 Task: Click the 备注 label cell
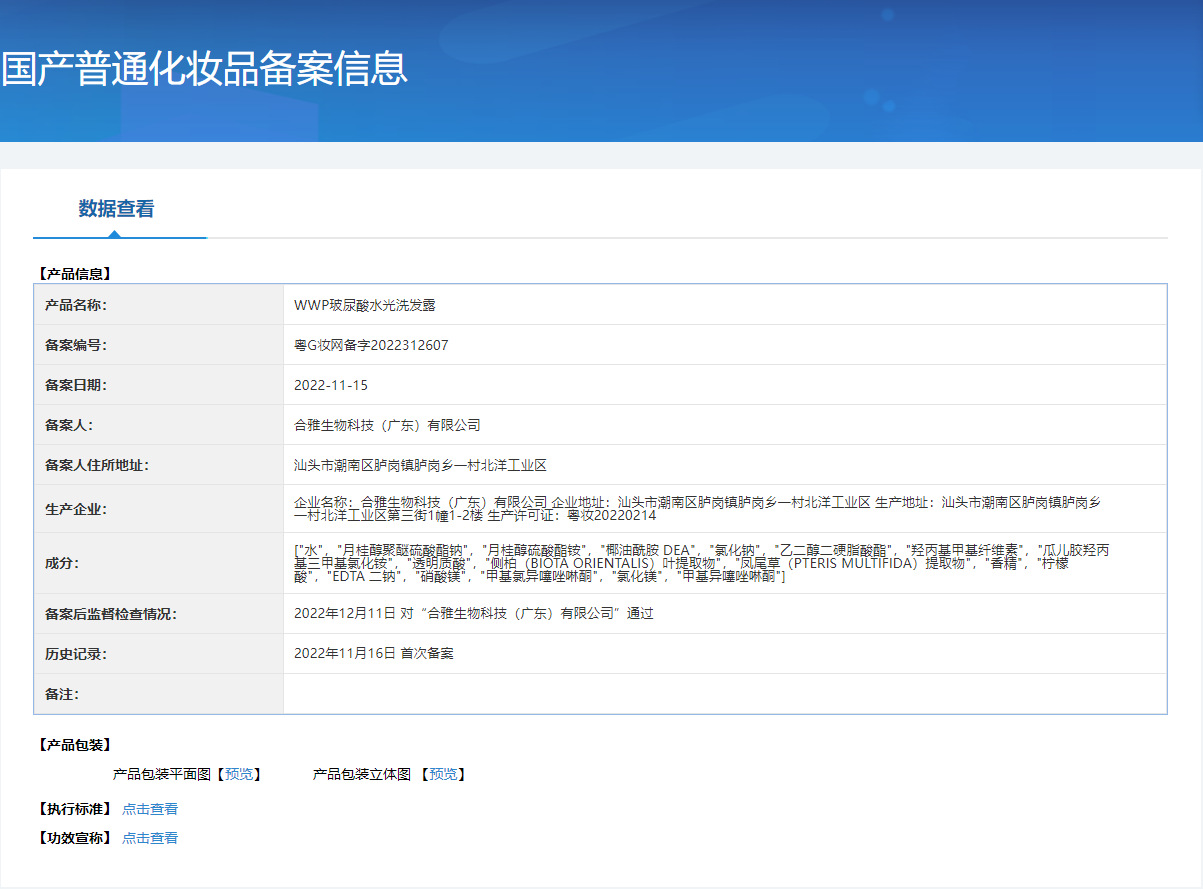[x=159, y=694]
